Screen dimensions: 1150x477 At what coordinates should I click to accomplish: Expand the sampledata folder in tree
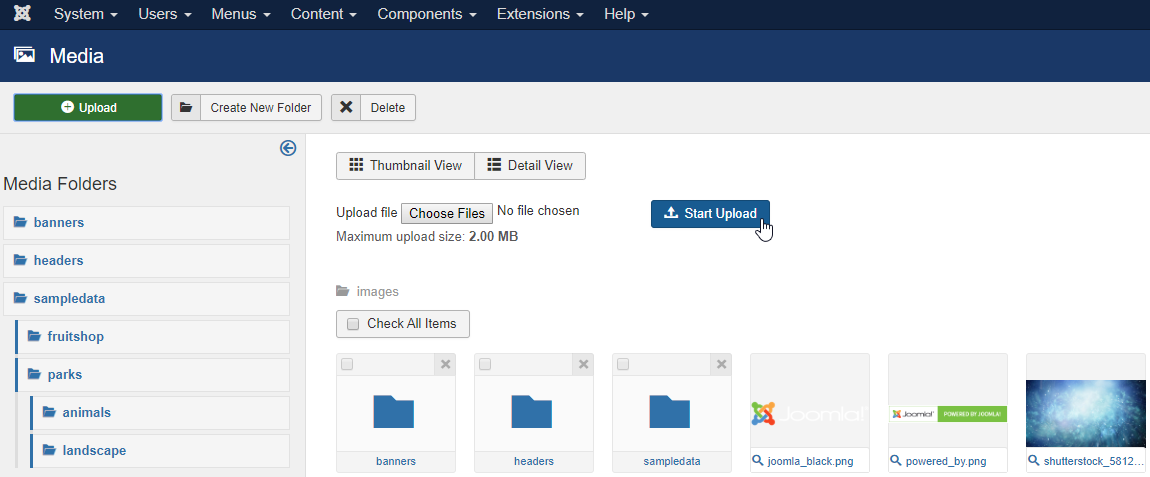click(x=69, y=298)
